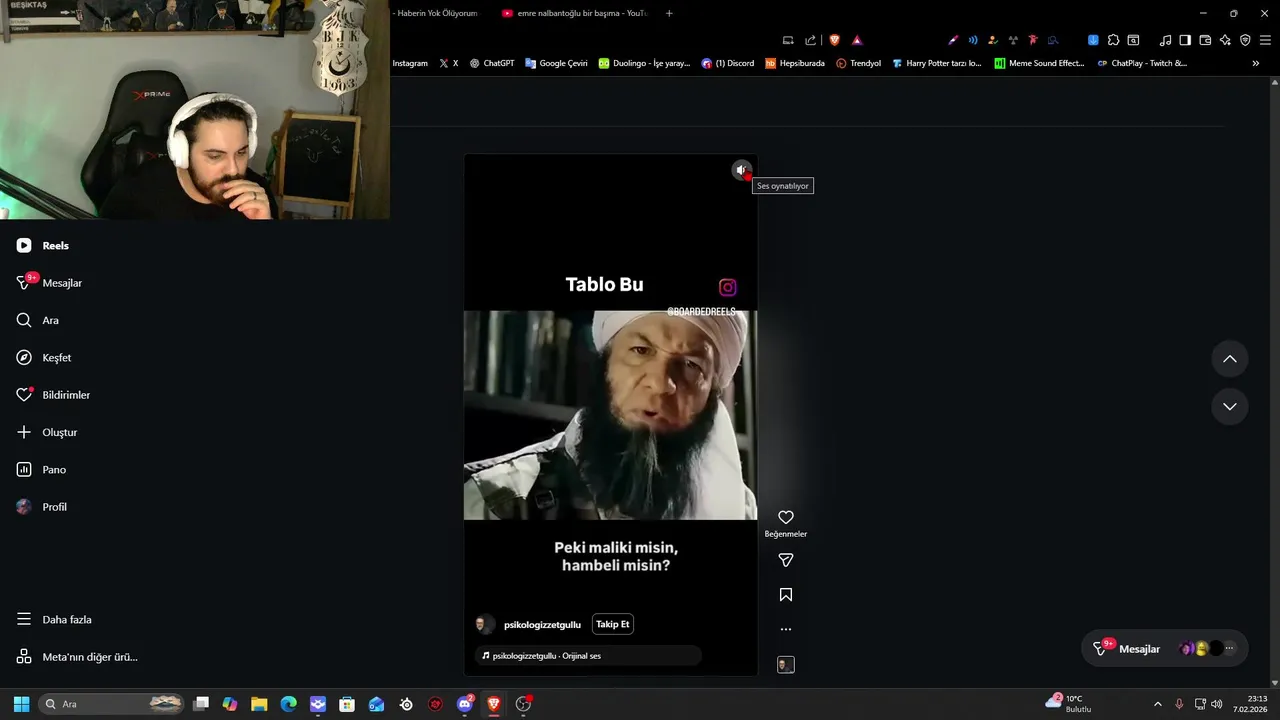Open Google Çeviri bookmark

557,63
